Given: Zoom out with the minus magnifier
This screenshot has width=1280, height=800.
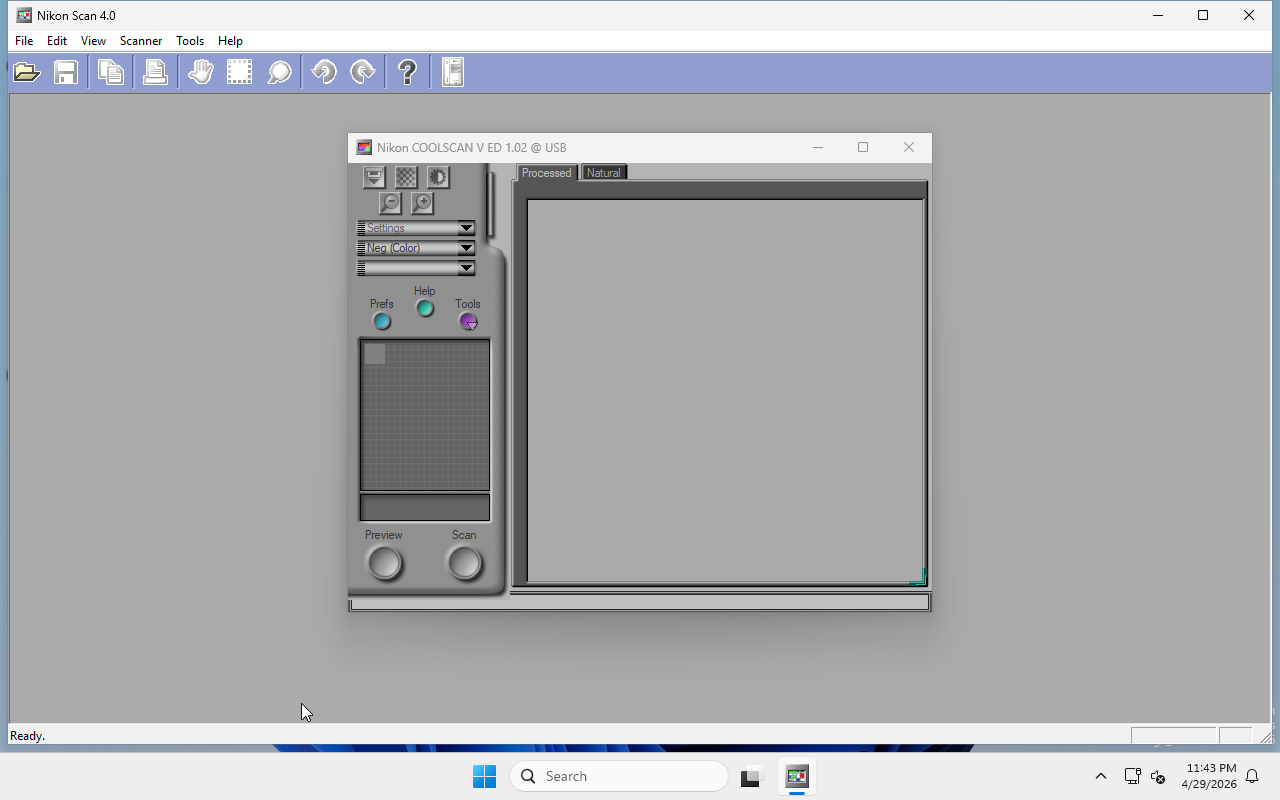Looking at the screenshot, I should pos(390,203).
